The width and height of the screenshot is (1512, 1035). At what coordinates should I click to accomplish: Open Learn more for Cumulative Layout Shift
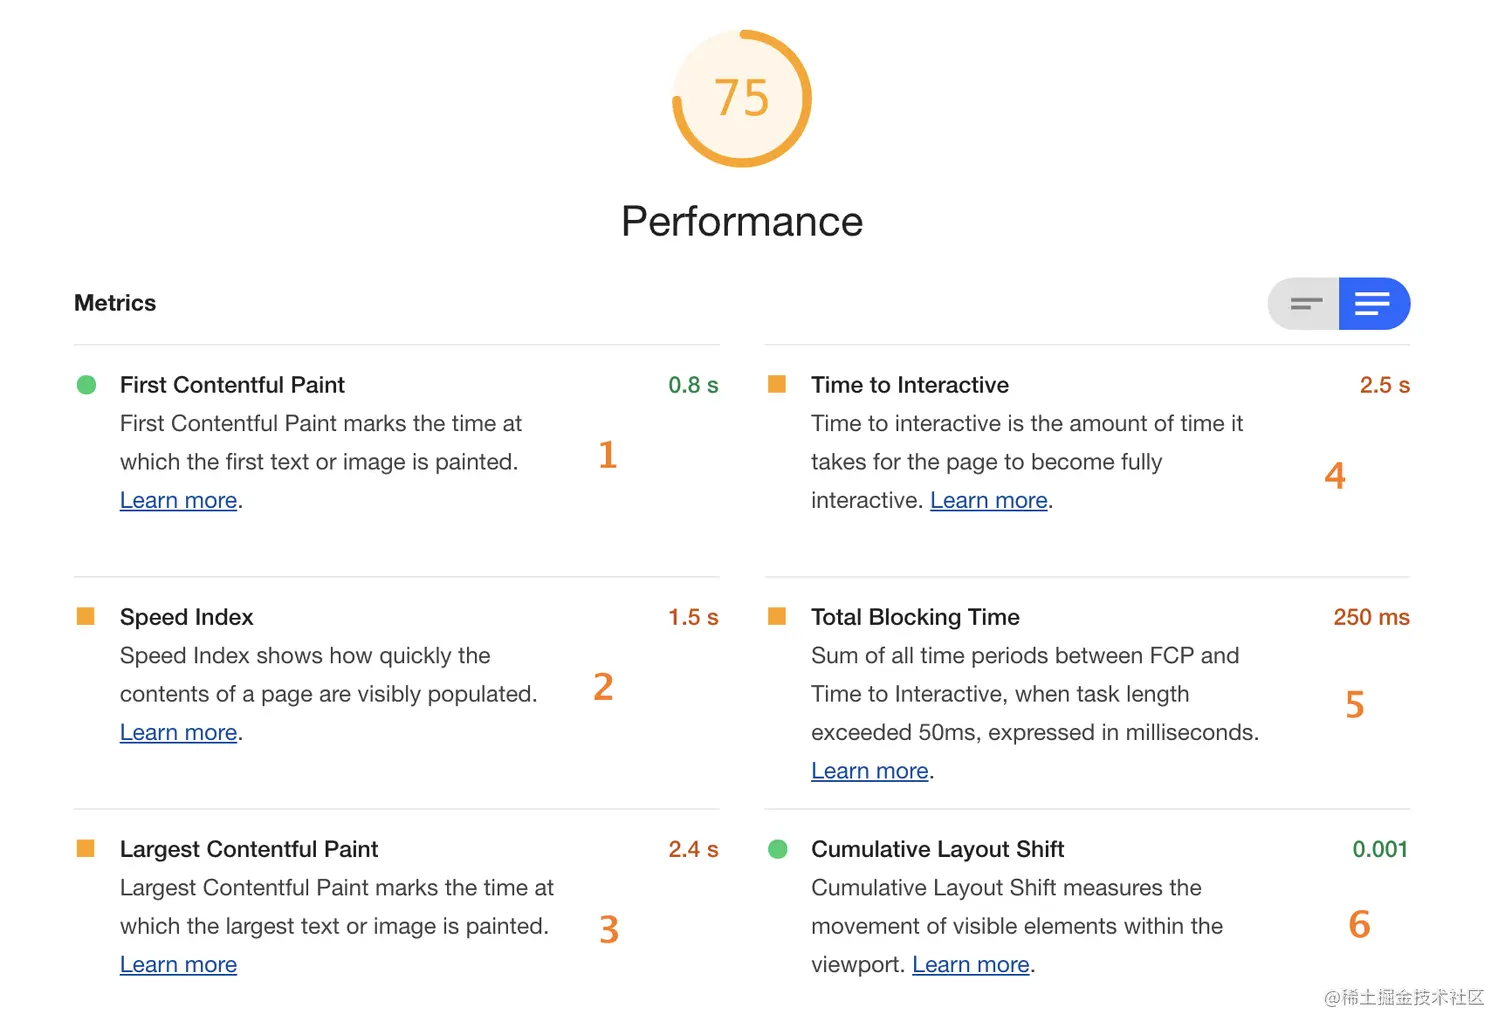(970, 965)
